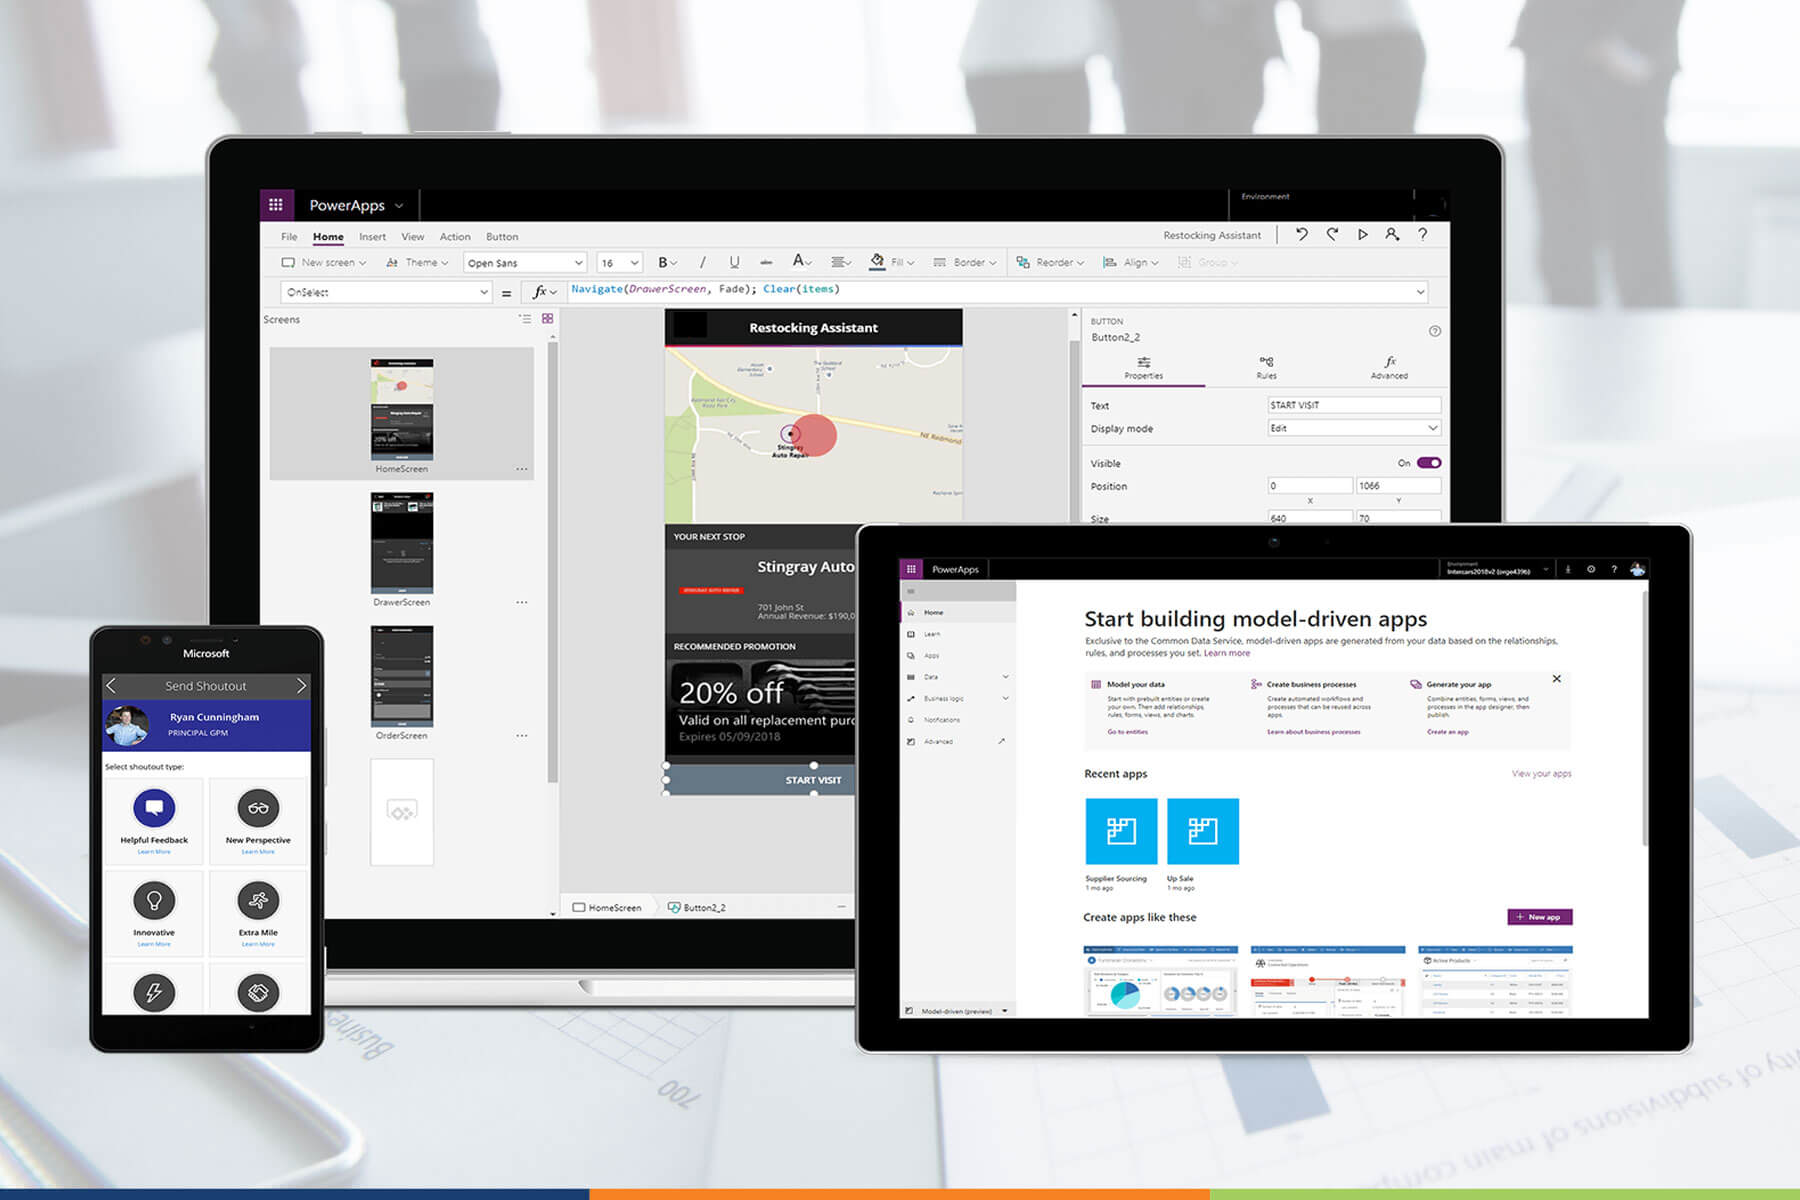Select the Helpful Feedback shoutout icon
The image size is (1800, 1200).
pyautogui.click(x=154, y=808)
